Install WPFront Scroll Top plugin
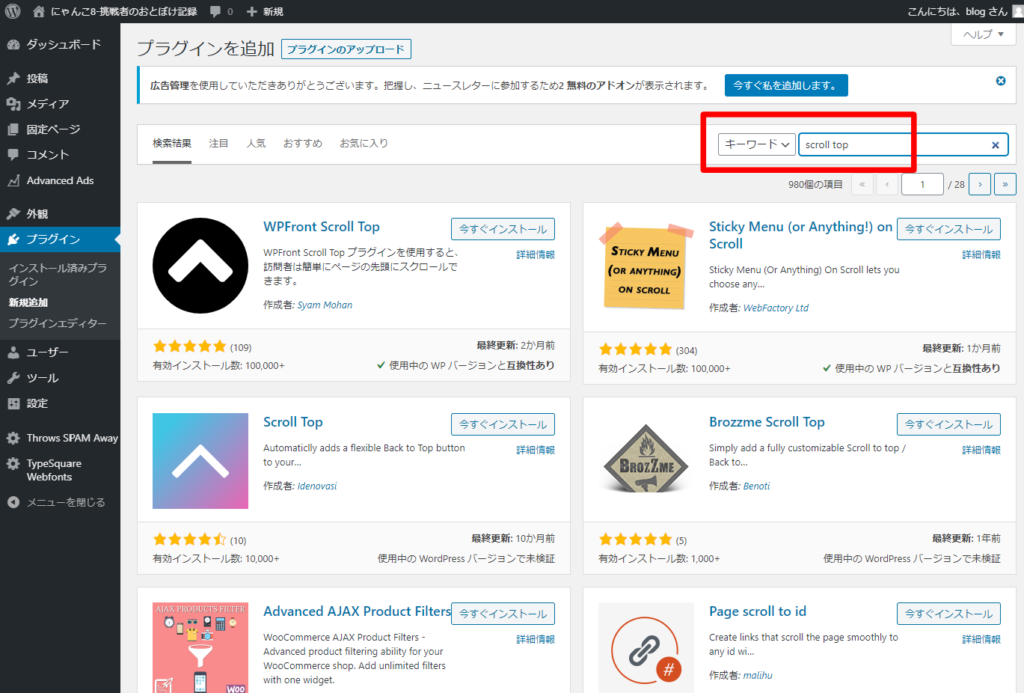Viewport: 1024px width, 693px height. point(502,229)
